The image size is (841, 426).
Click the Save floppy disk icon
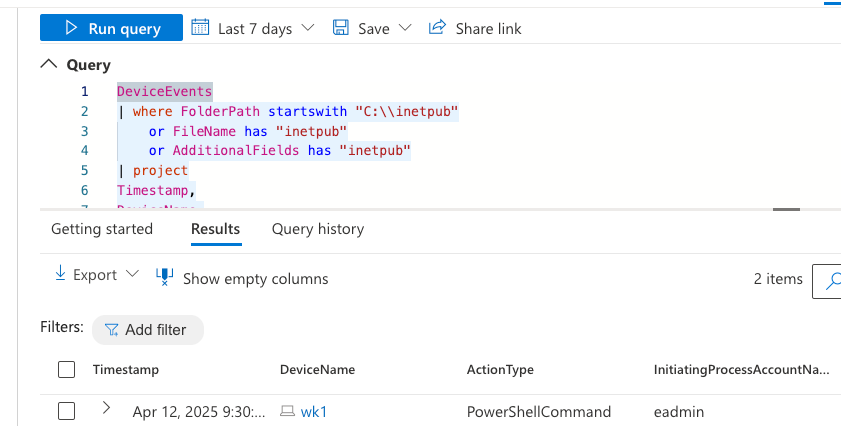[341, 28]
